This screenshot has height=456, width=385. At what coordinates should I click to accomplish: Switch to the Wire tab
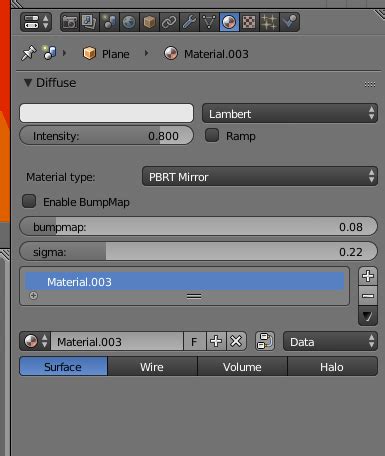152,366
